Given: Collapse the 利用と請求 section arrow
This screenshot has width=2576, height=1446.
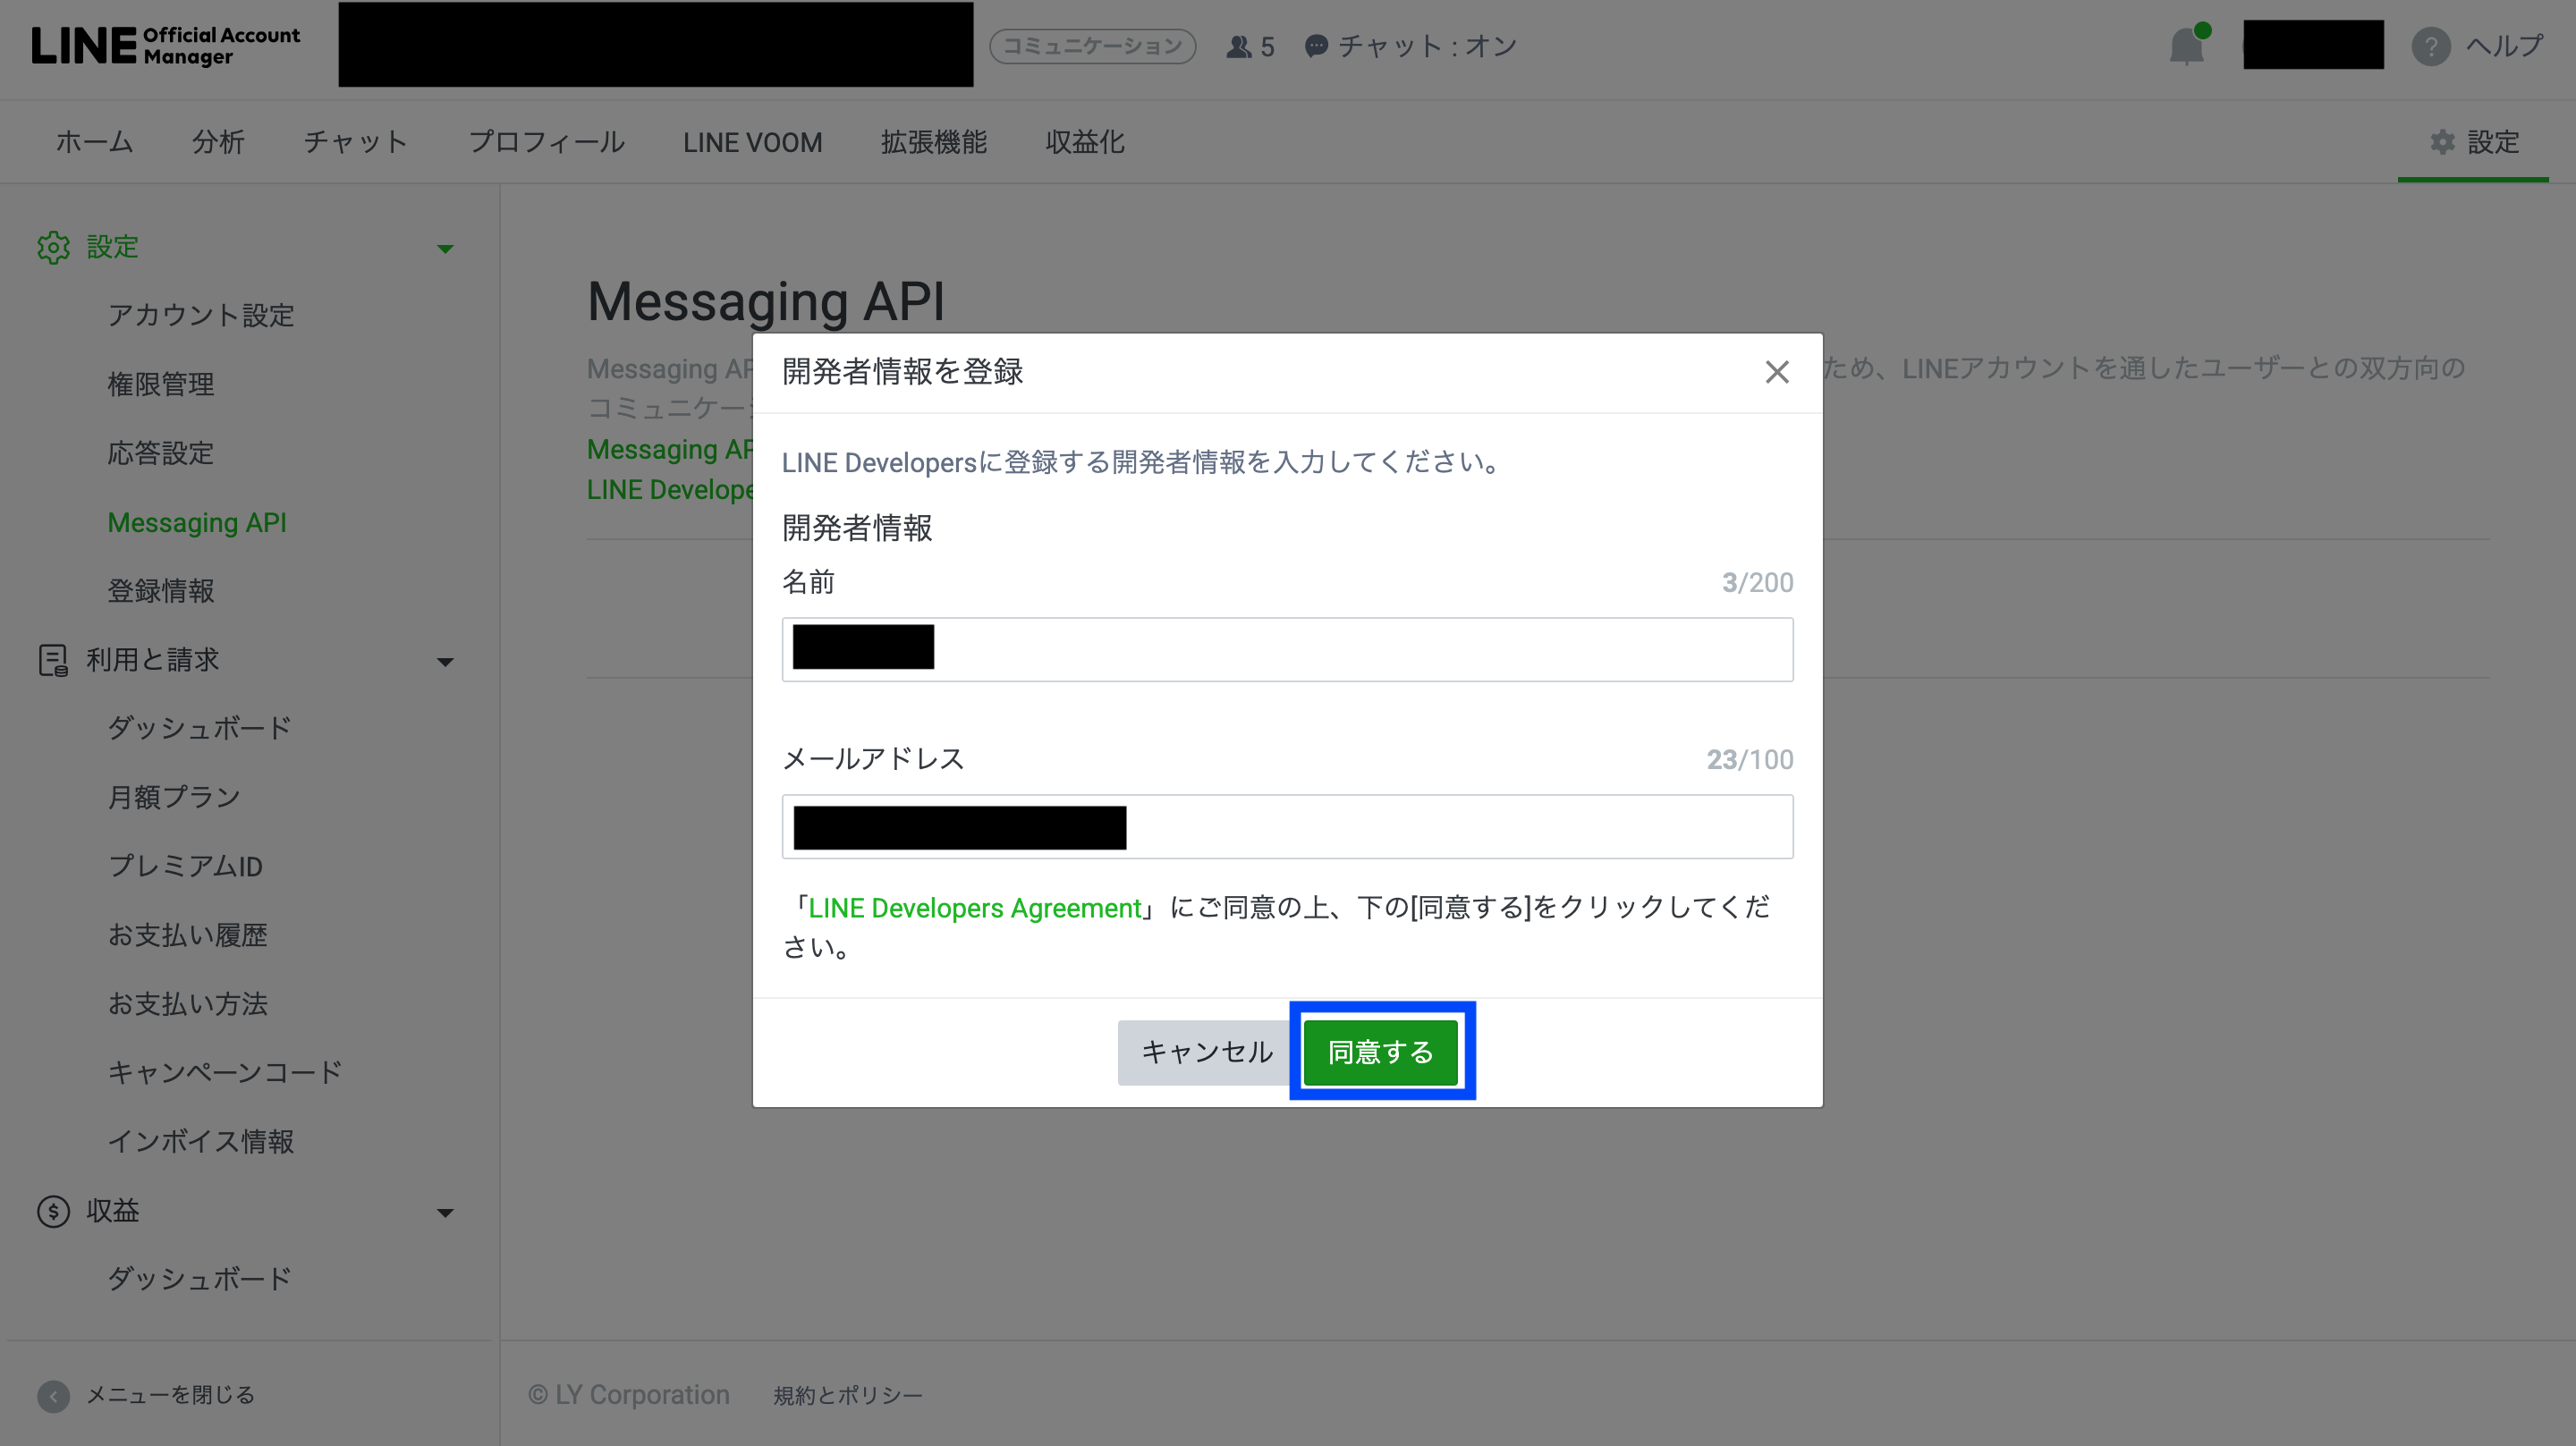Looking at the screenshot, I should (445, 661).
